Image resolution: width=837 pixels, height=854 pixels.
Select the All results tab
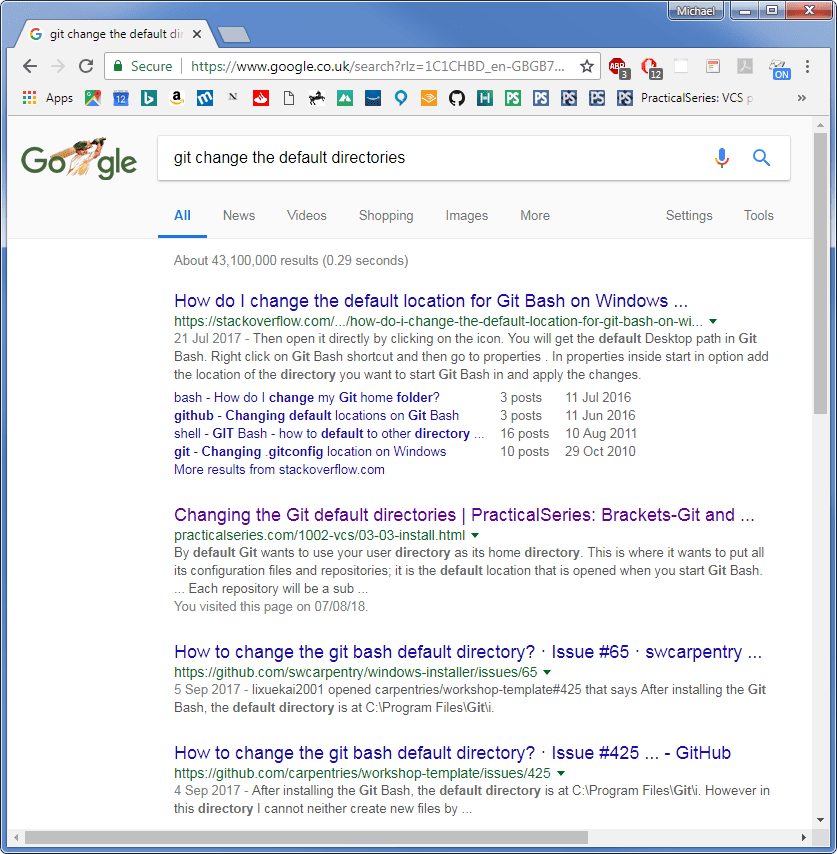[x=182, y=216]
